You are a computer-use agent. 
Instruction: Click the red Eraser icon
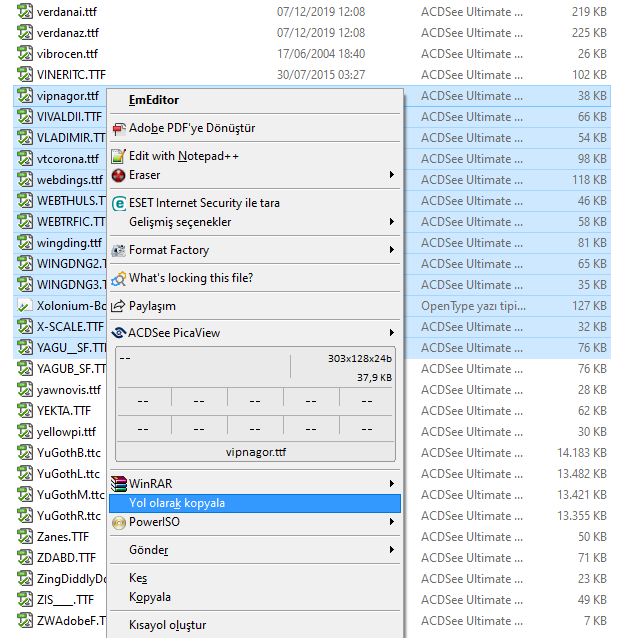tap(118, 175)
